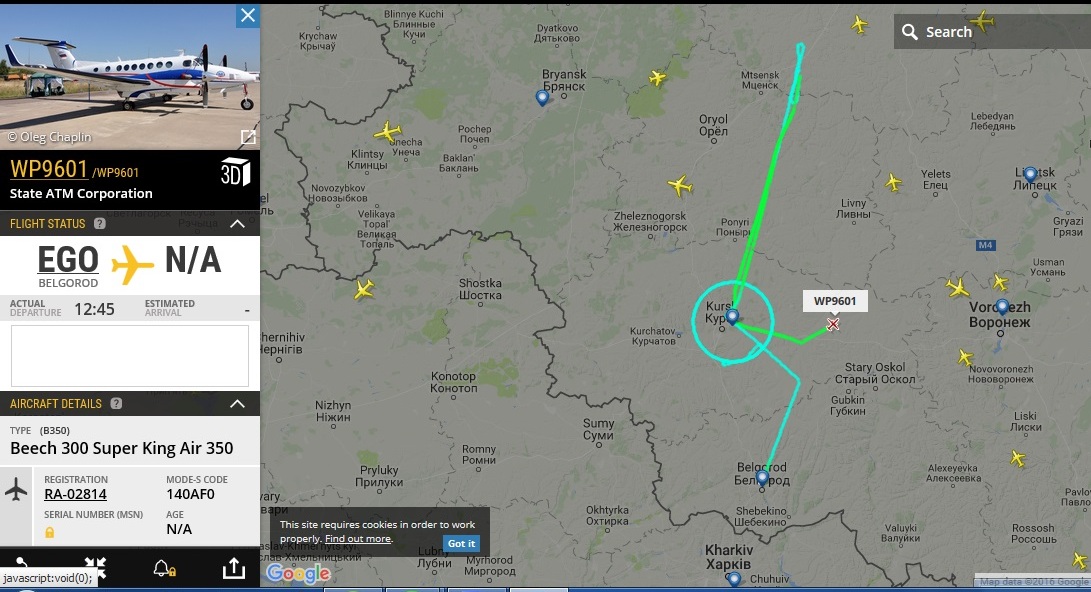Click the Aircraft Details help question mark

116,403
